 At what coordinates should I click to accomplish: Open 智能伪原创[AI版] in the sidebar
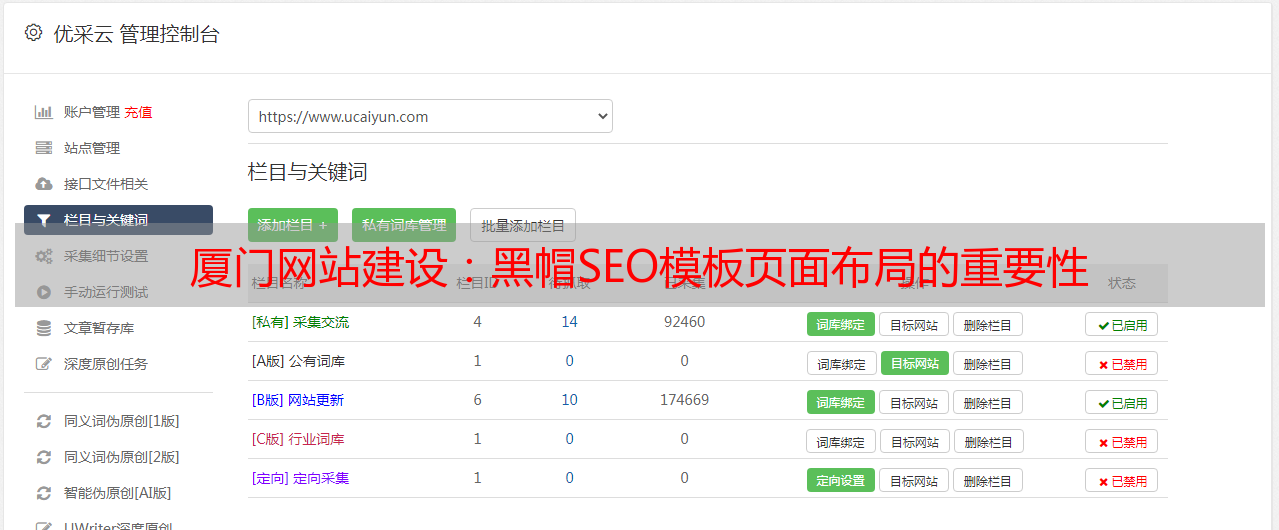point(118,493)
